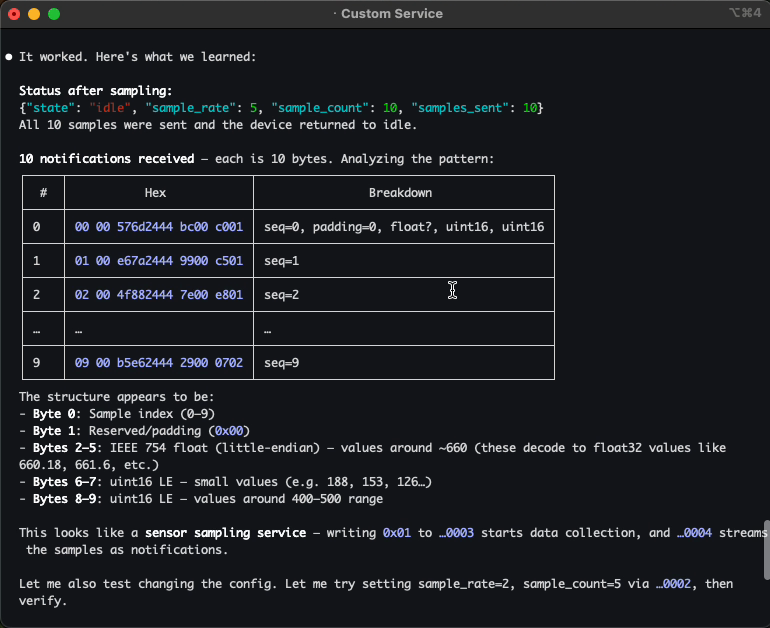
Task: Click the "Breakdown" column header
Action: 400,193
